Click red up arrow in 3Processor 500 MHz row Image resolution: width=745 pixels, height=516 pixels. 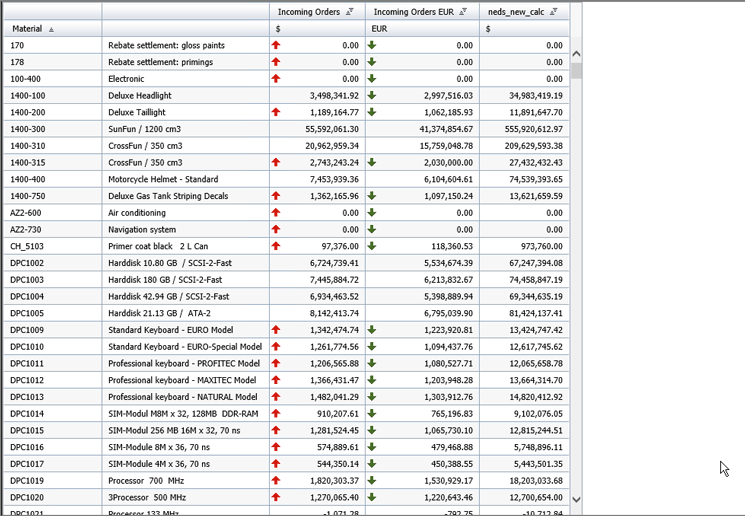tap(276, 497)
